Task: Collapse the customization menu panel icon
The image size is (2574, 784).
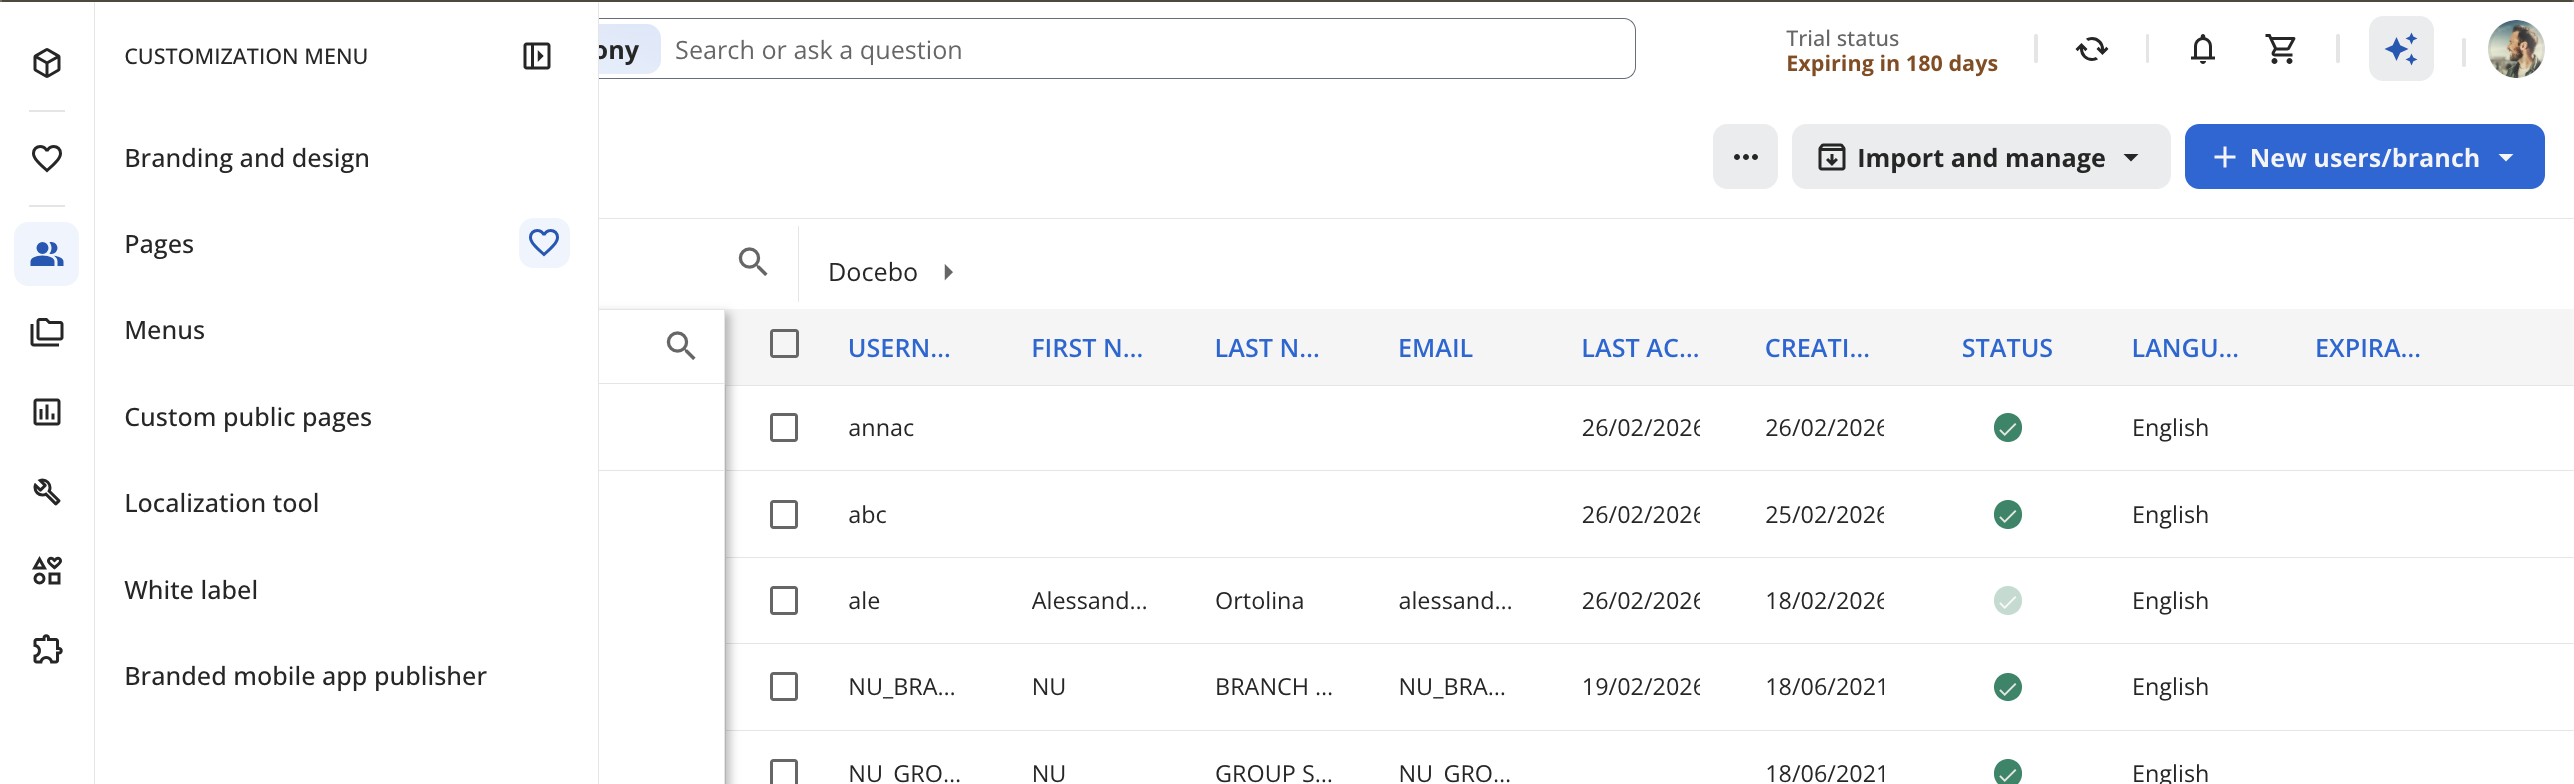Action: 537,56
